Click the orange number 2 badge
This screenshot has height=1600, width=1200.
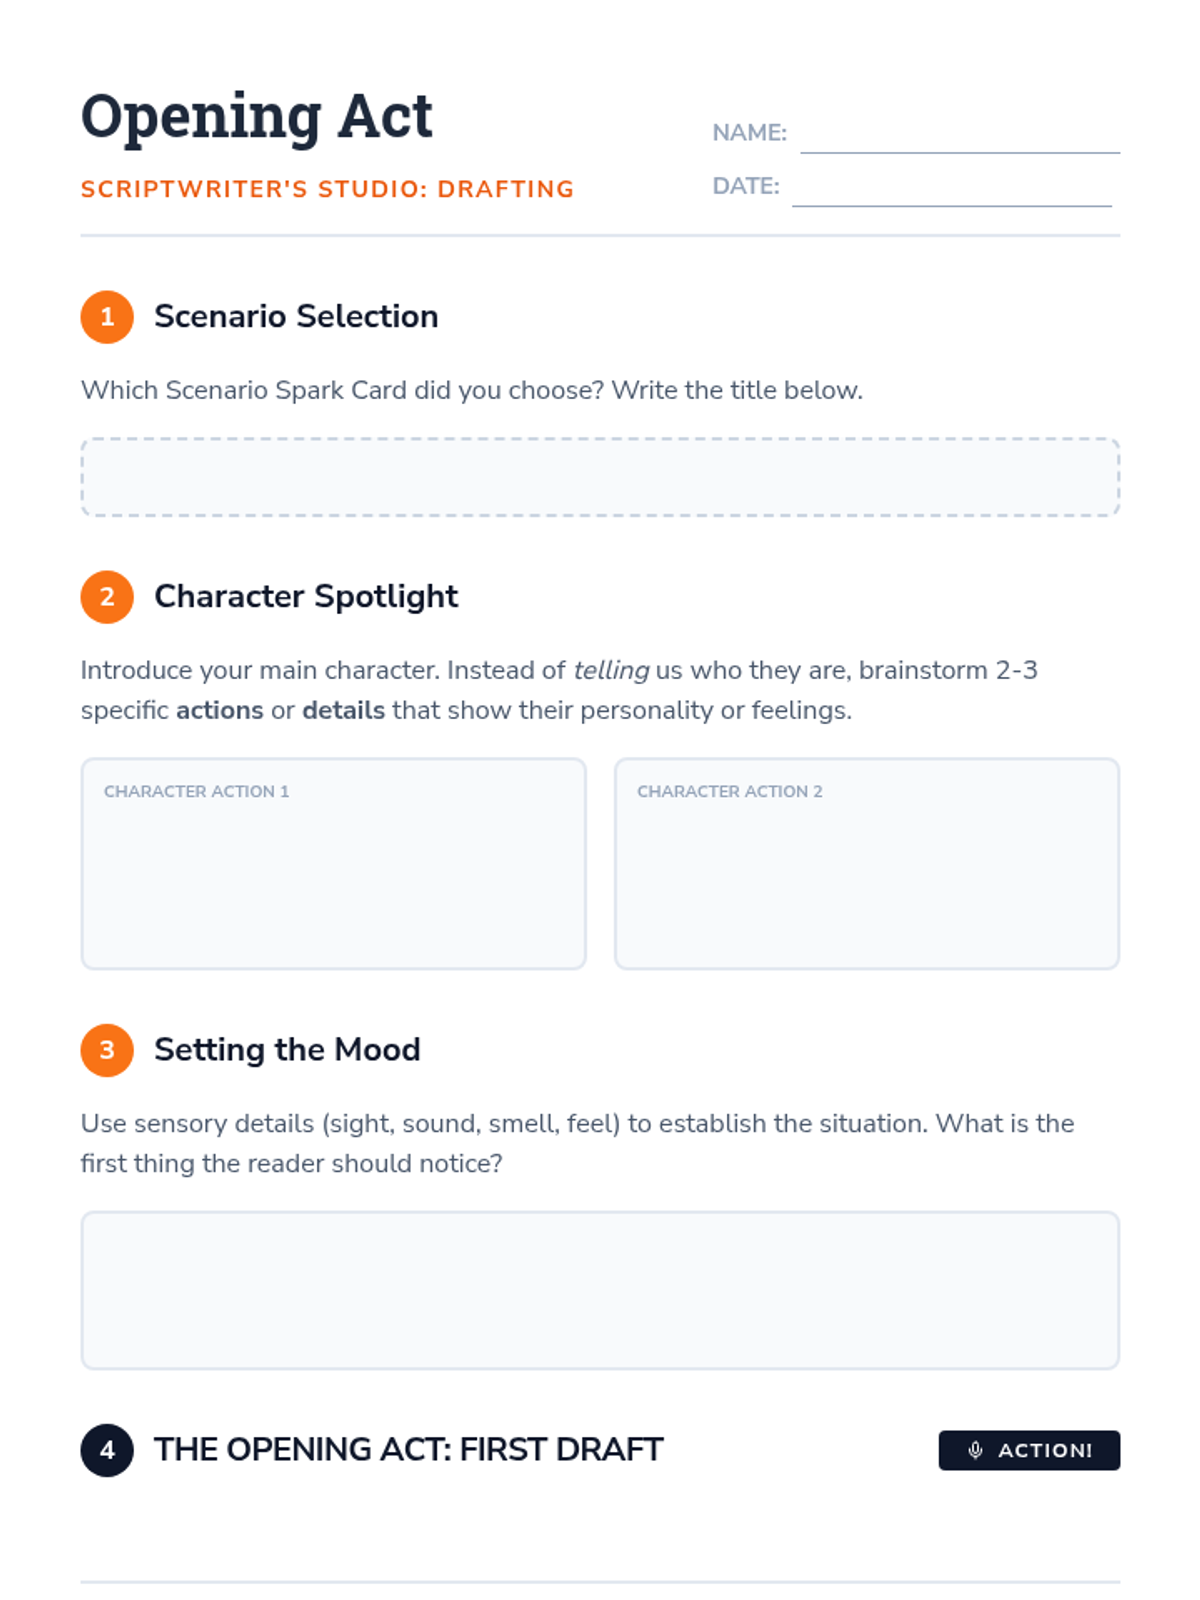[107, 597]
